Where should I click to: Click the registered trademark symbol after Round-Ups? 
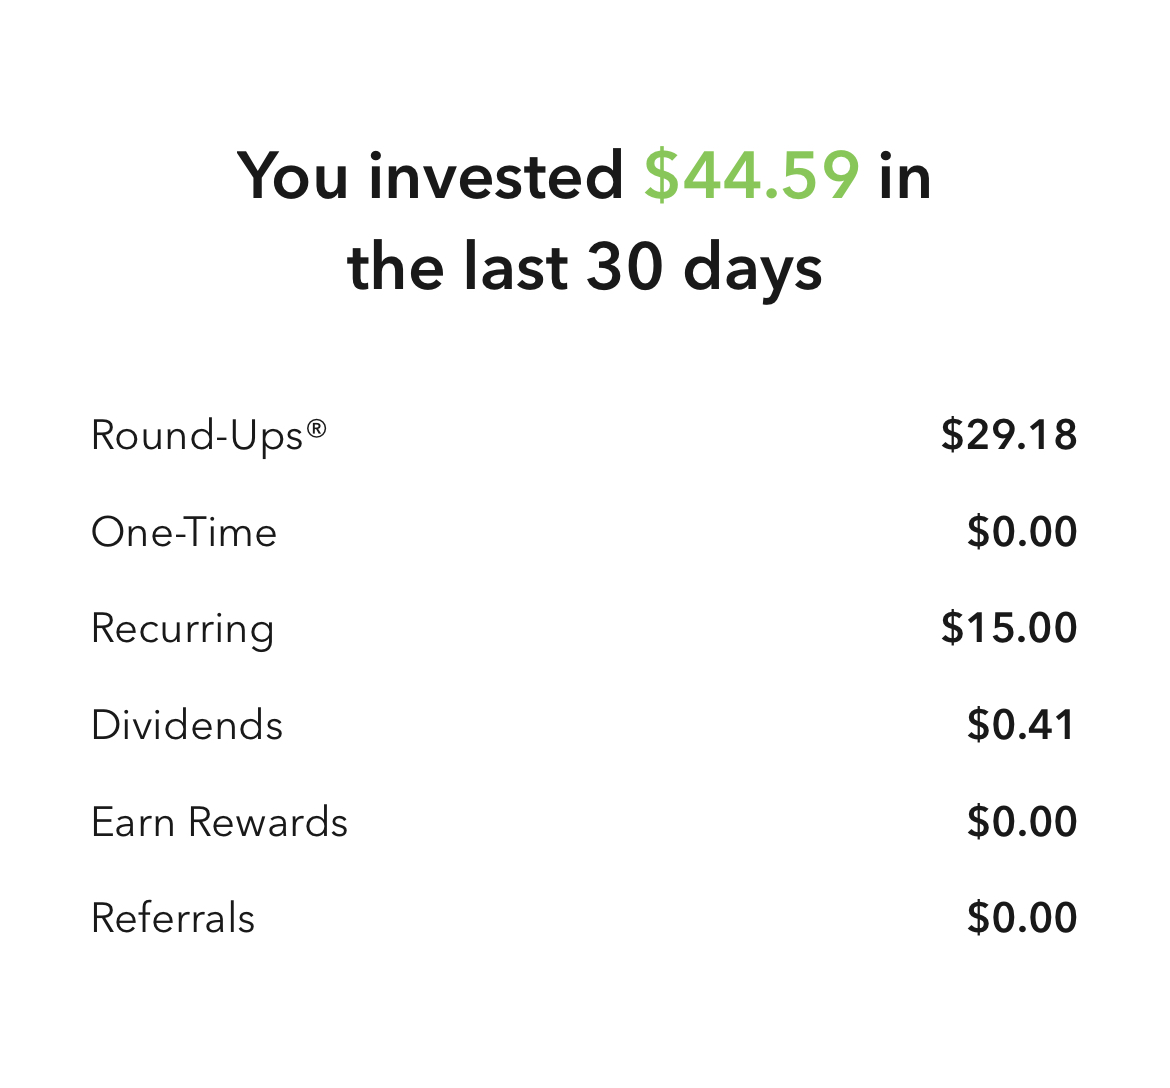[316, 429]
